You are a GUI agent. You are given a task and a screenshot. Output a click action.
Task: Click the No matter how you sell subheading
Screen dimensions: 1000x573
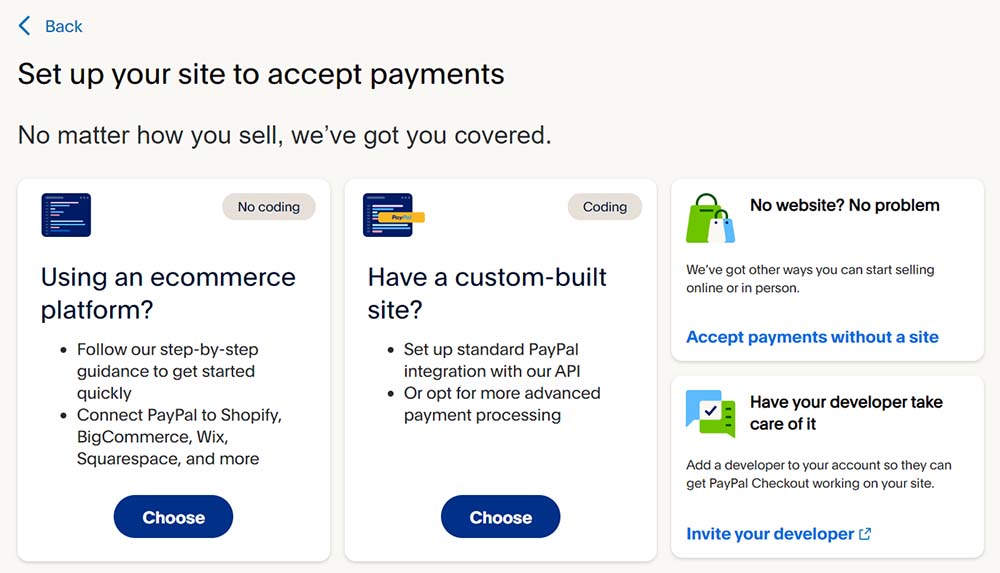(284, 134)
